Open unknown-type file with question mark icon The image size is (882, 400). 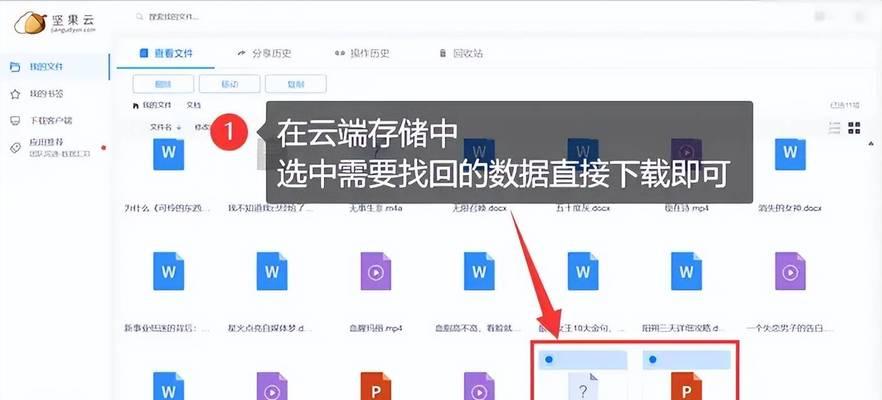coord(583,386)
